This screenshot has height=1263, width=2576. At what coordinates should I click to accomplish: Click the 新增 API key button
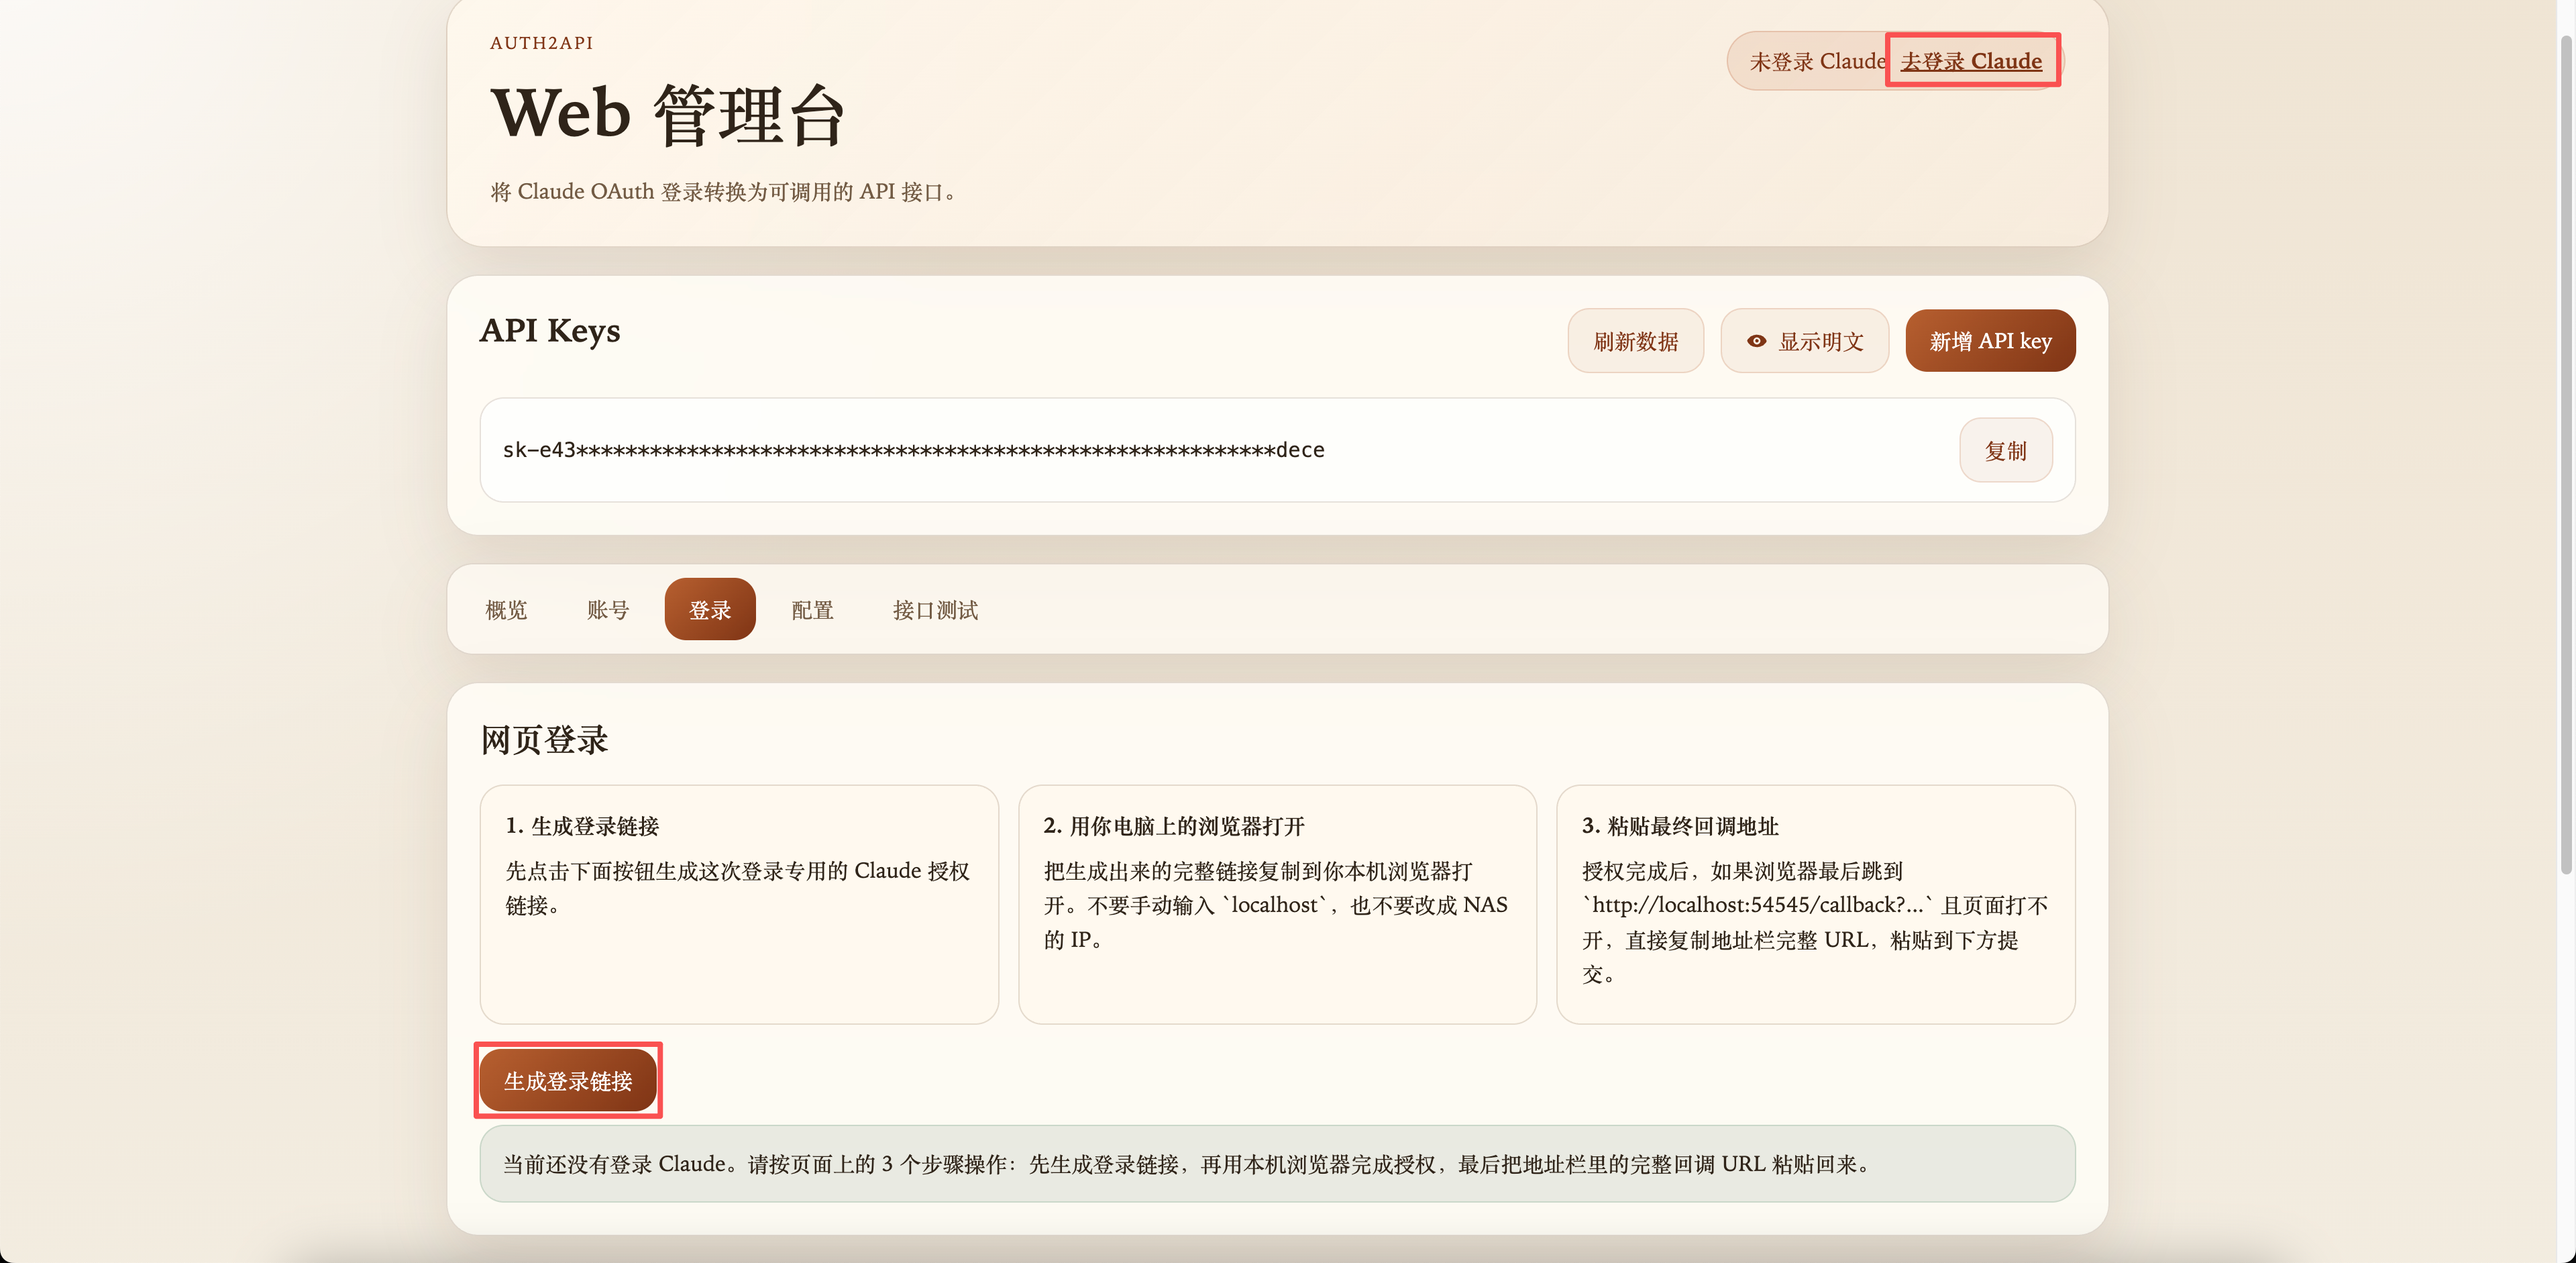coord(1990,341)
